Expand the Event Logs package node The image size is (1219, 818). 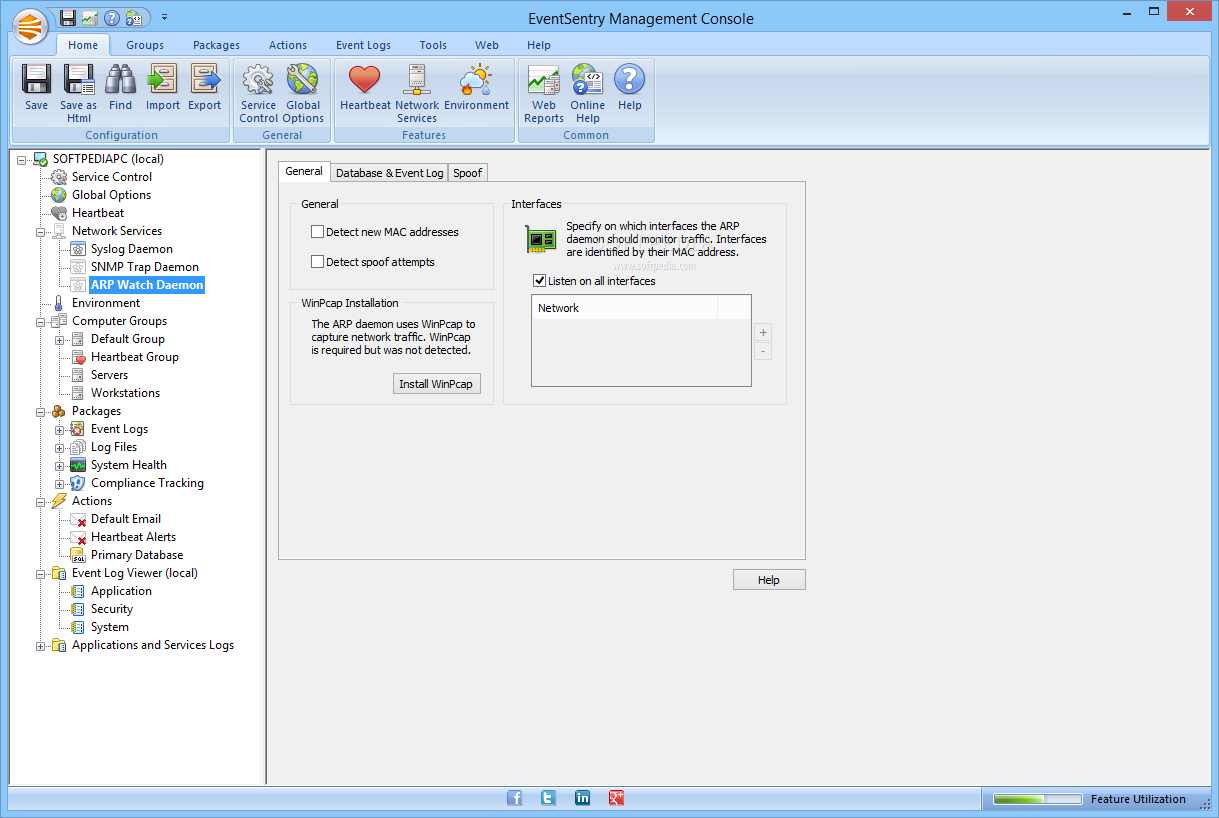pyautogui.click(x=60, y=429)
